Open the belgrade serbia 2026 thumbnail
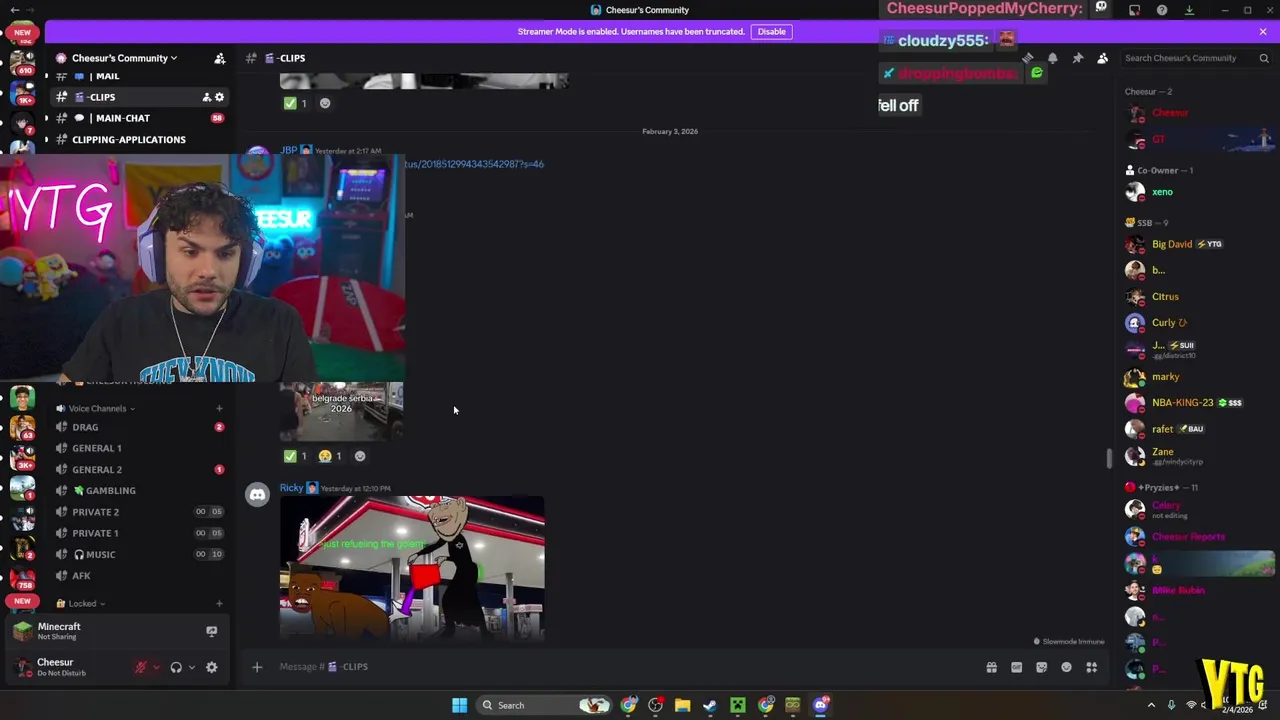The height and width of the screenshot is (720, 1280). point(341,411)
